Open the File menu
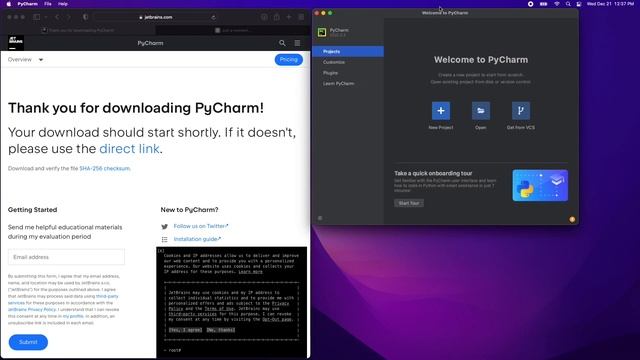Image resolution: width=640 pixels, height=360 pixels. [x=48, y=4]
